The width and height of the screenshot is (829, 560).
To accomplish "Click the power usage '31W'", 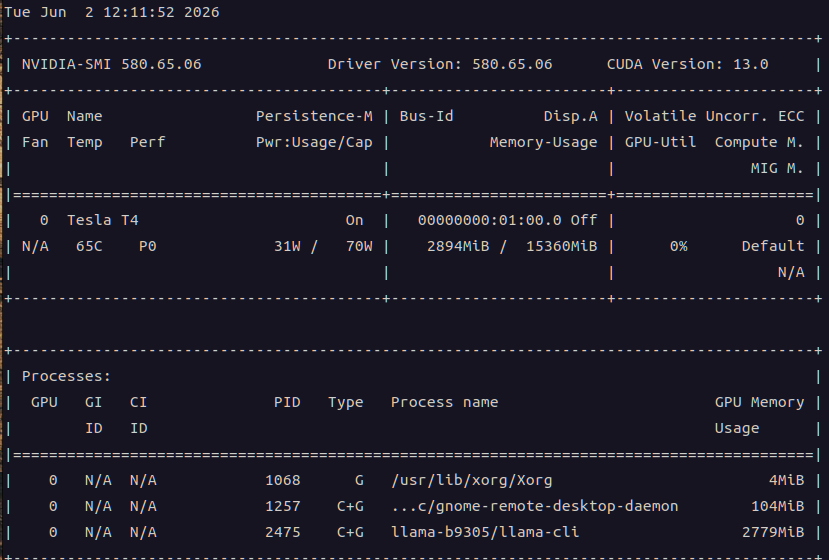I will click(287, 246).
